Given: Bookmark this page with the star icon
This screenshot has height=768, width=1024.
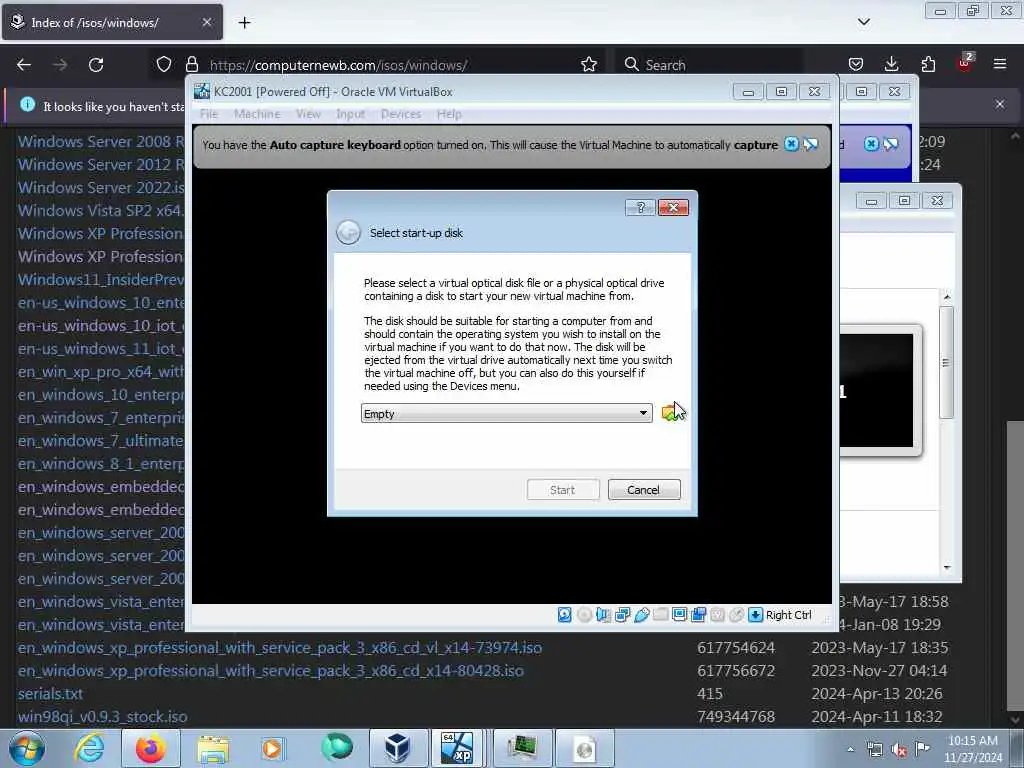Looking at the screenshot, I should click(x=588, y=65).
